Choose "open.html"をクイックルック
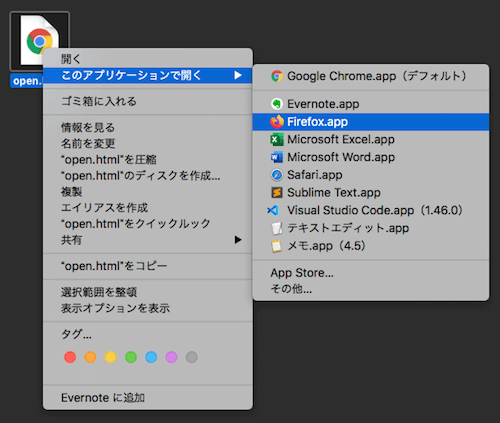This screenshot has width=500, height=423. coord(148,224)
